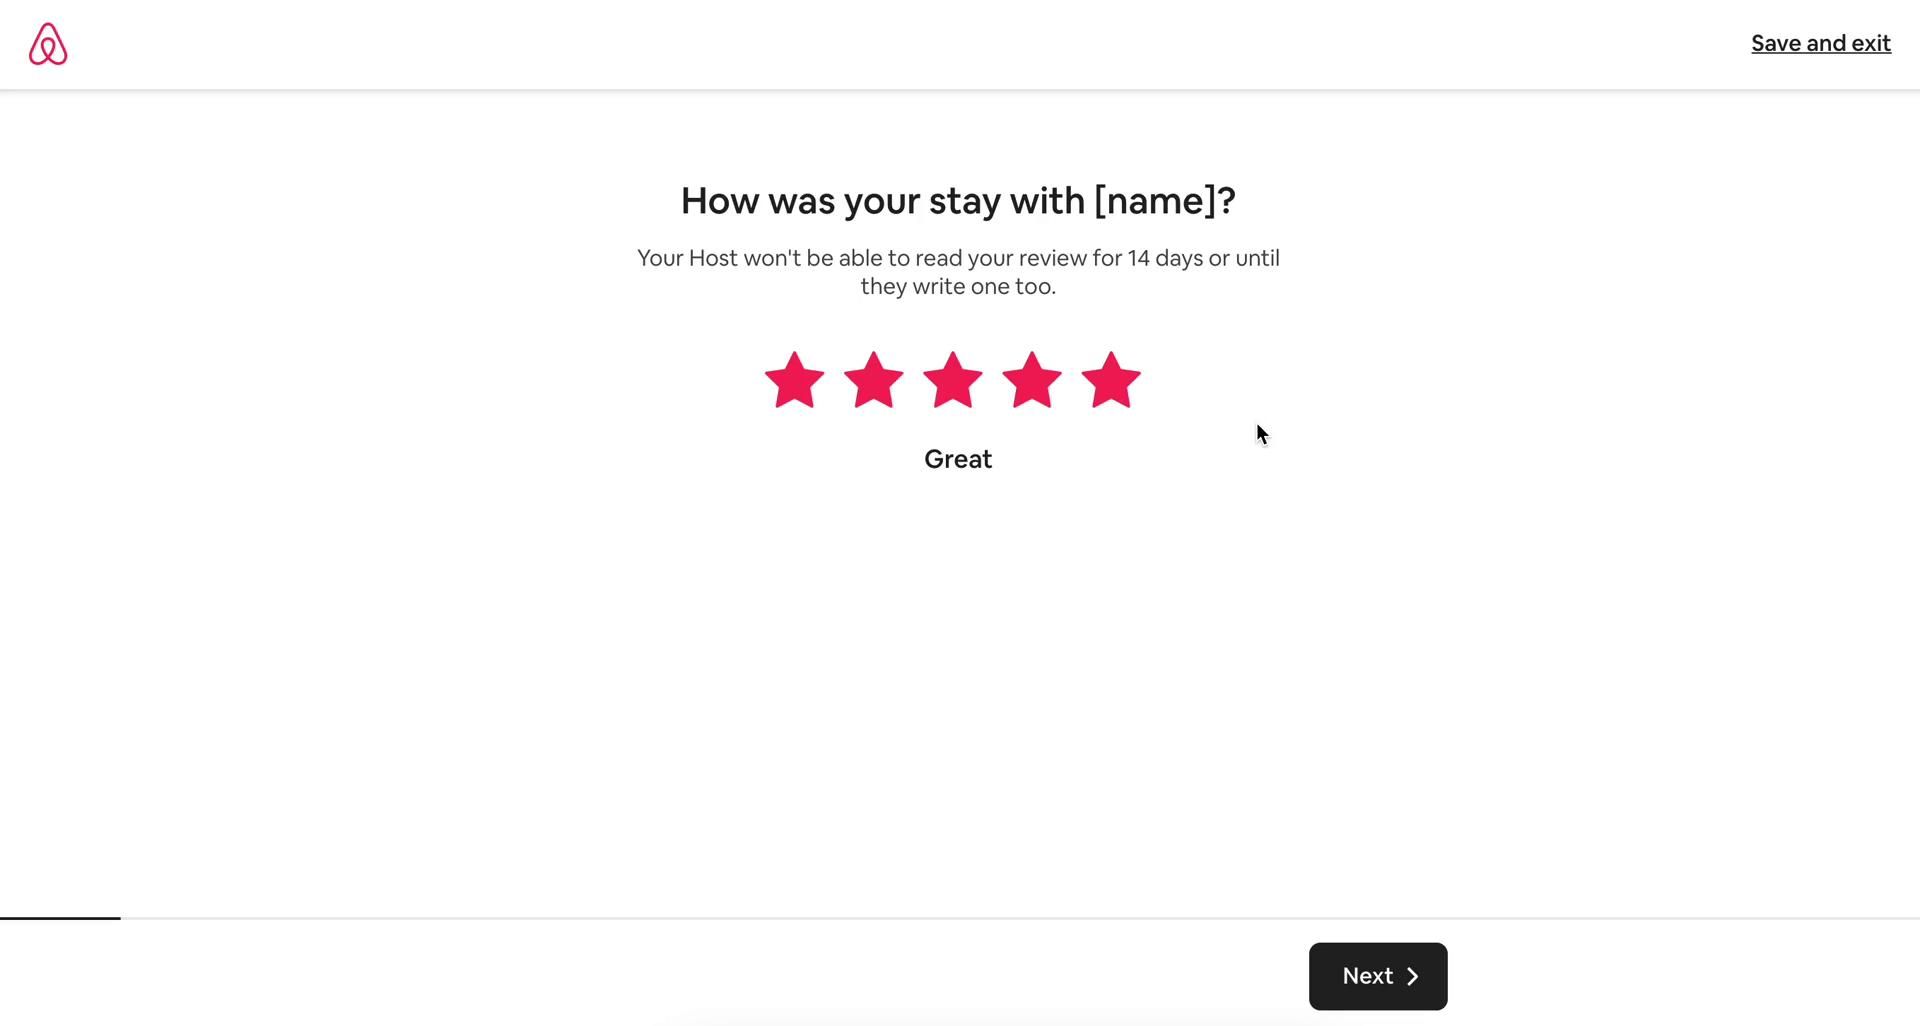Select the first star for a one-star rating
The image size is (1920, 1026).
point(795,380)
